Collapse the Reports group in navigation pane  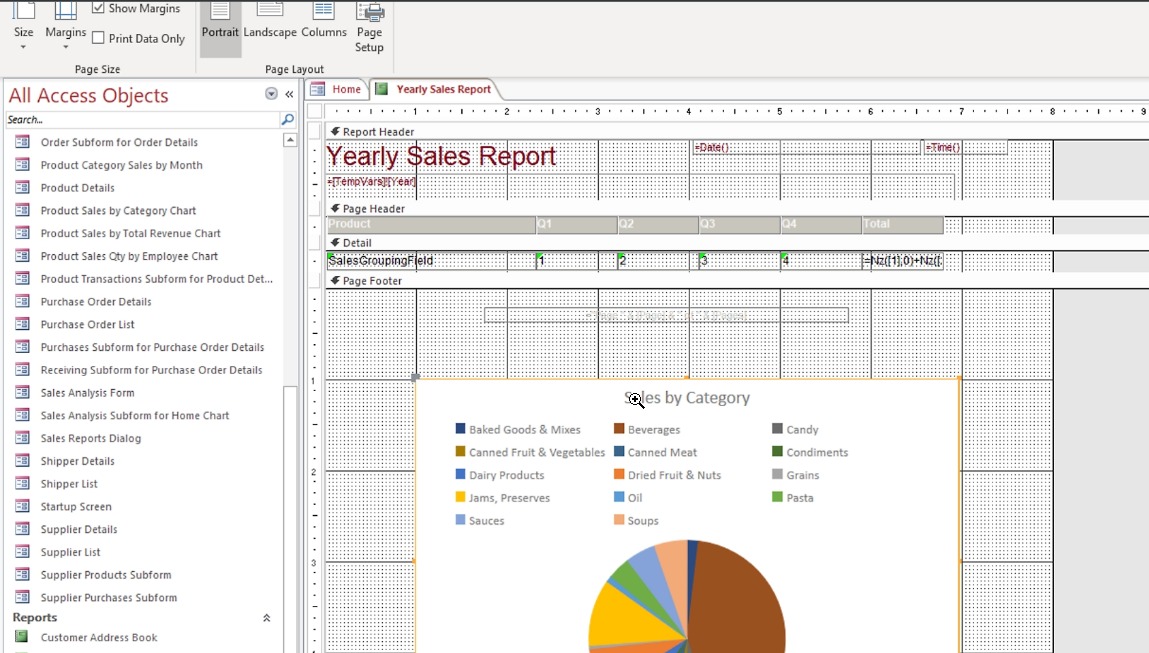(x=266, y=618)
